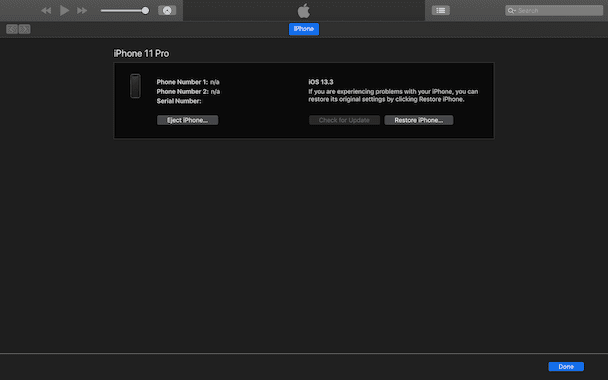Click the Restore iPhone... button
Viewport: 608px width, 380px height.
tap(419, 120)
